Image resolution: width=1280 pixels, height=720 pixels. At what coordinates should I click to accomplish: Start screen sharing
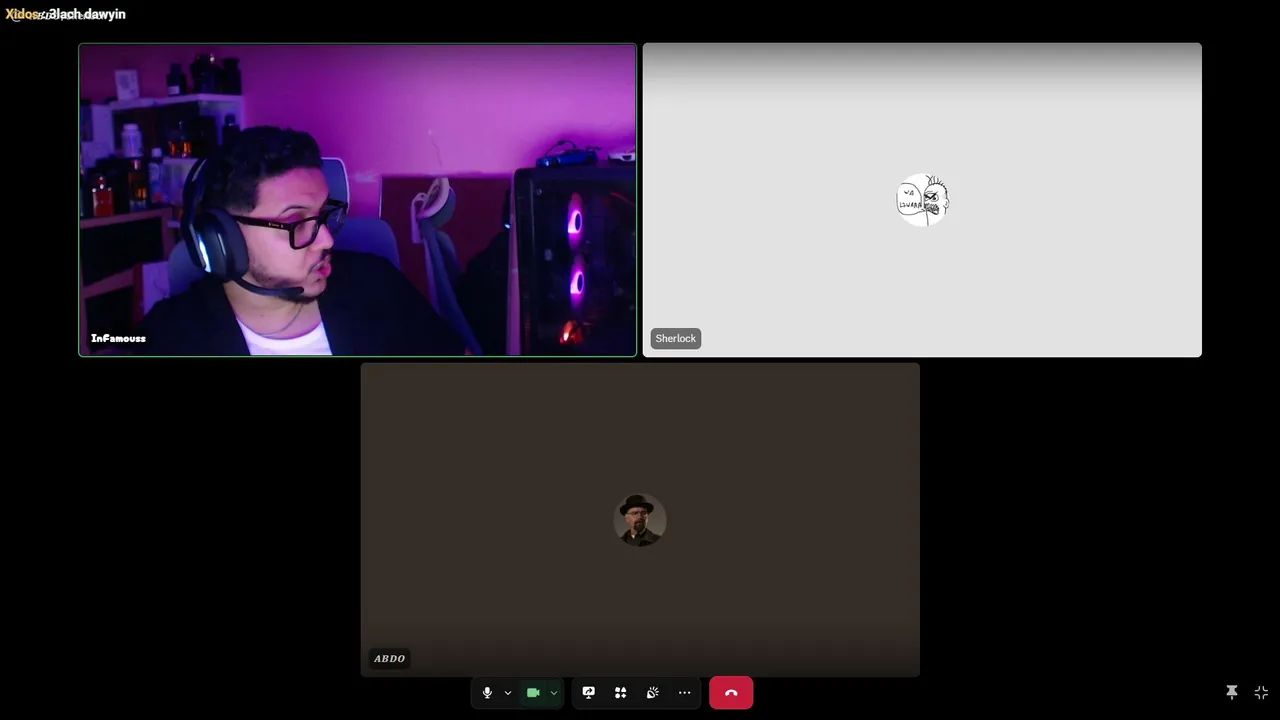[589, 692]
